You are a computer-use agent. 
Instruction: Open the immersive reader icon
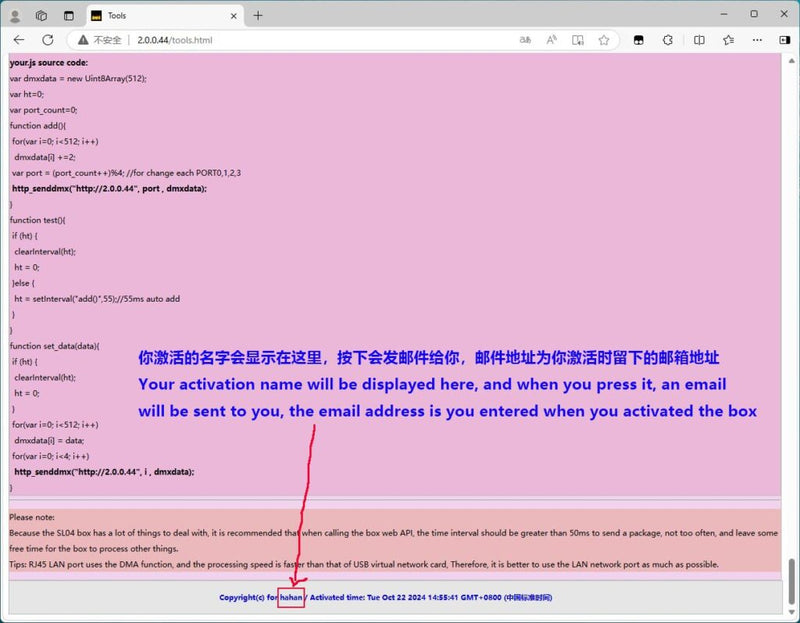click(x=578, y=40)
